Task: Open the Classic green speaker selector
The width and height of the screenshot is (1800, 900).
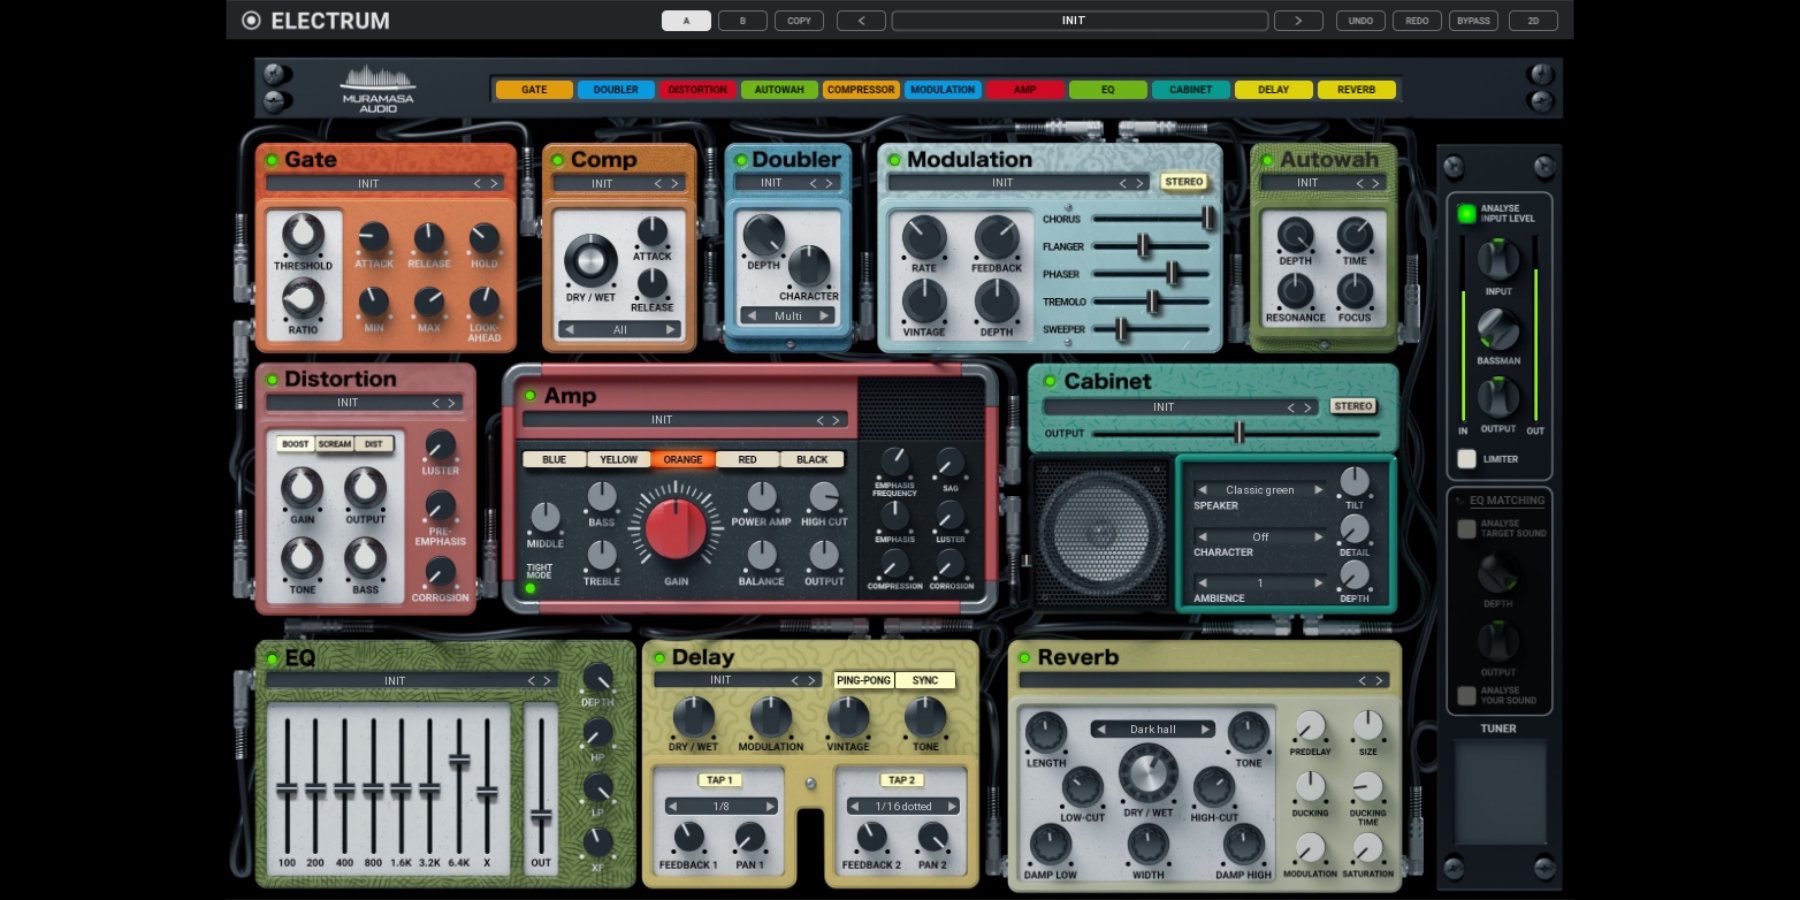Action: (x=1258, y=489)
